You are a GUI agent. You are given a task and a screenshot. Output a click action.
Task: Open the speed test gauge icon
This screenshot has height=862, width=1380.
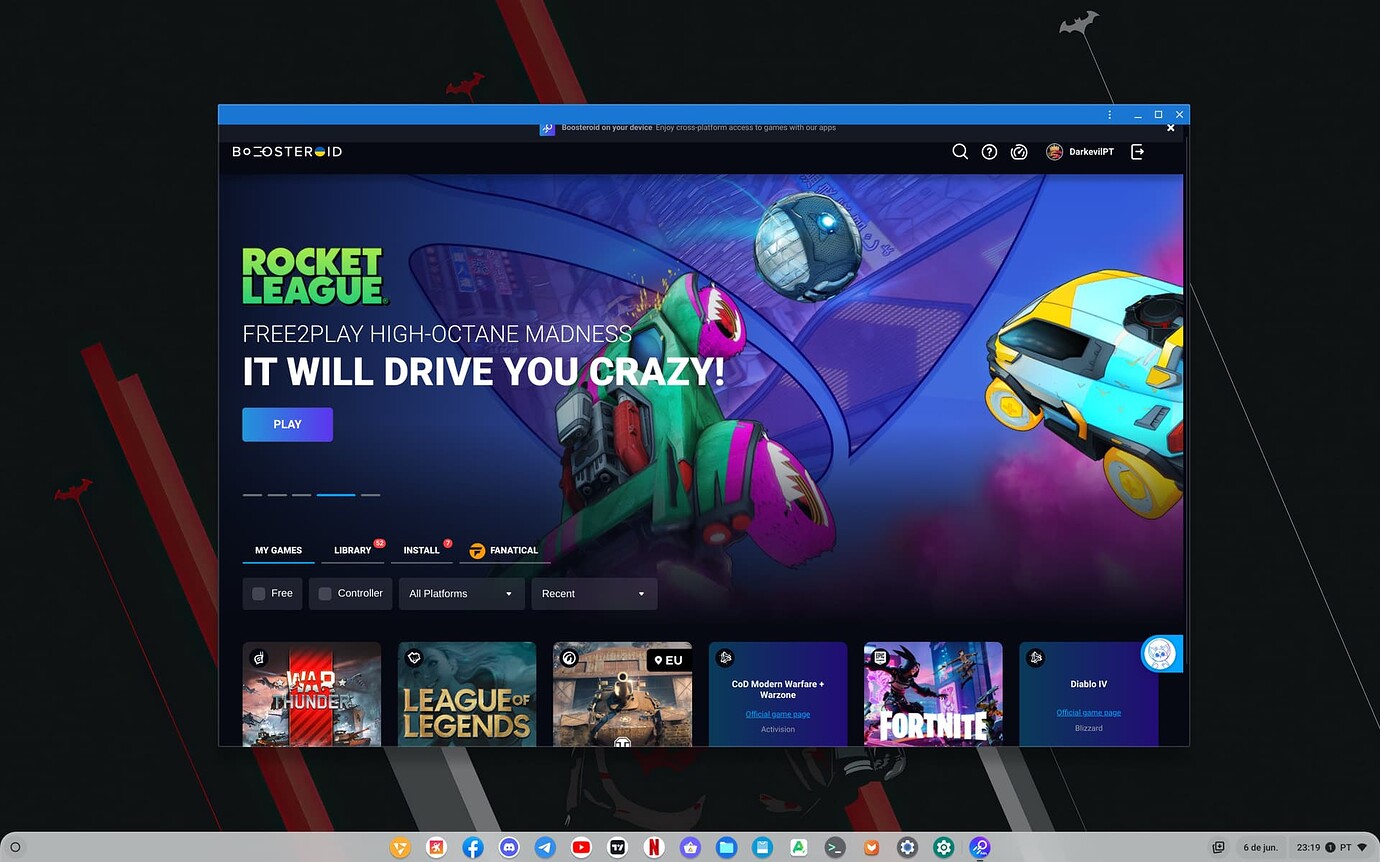1019,152
